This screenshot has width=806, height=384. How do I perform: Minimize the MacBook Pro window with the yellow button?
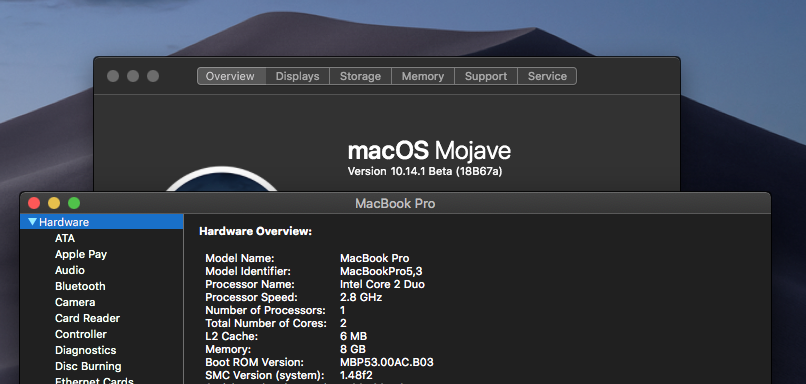[x=54, y=203]
